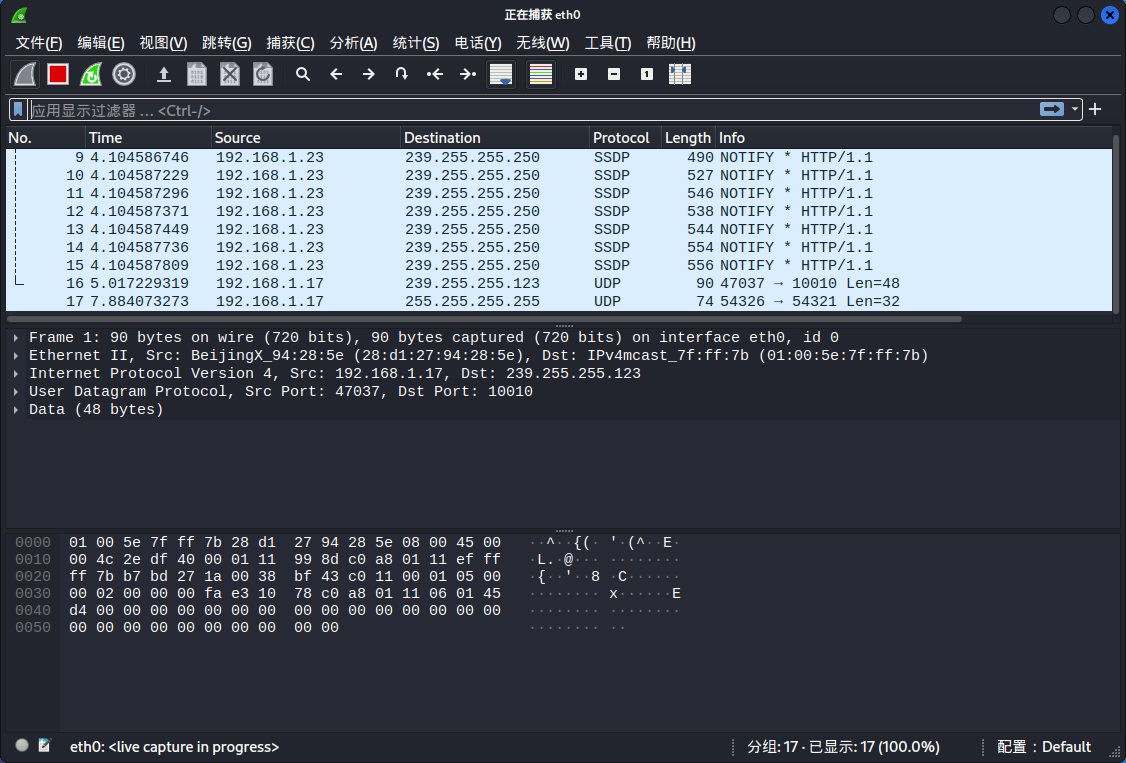Open the 无线(W) menu

(x=543, y=43)
